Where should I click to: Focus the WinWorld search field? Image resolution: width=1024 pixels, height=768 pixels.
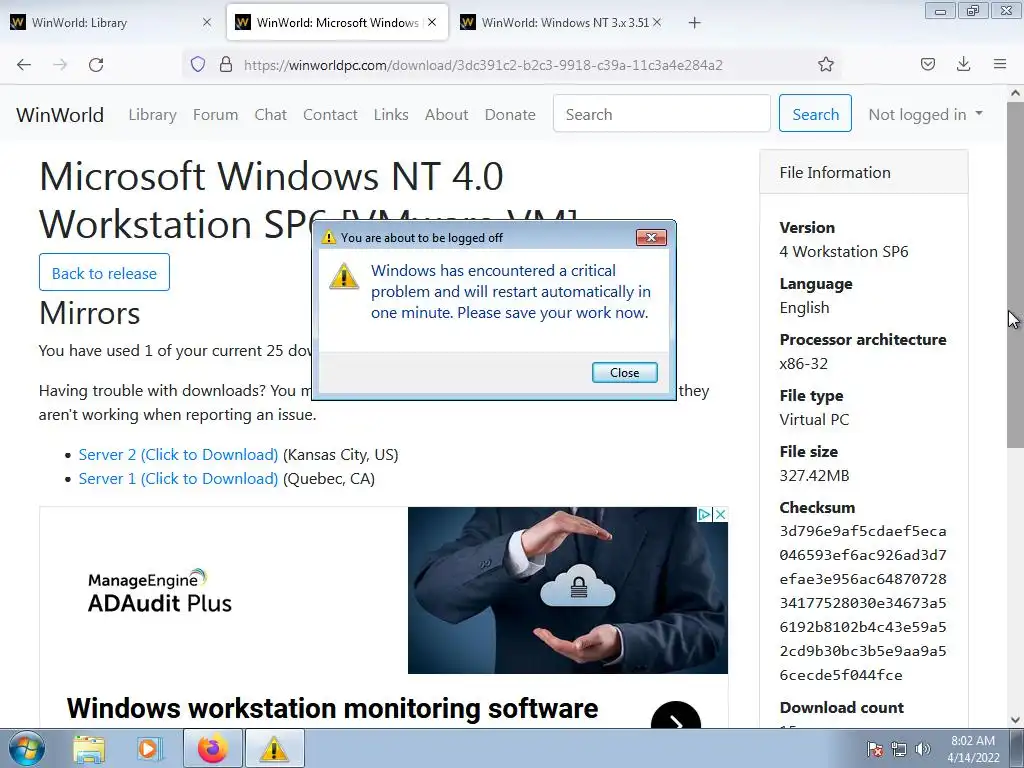pos(662,114)
